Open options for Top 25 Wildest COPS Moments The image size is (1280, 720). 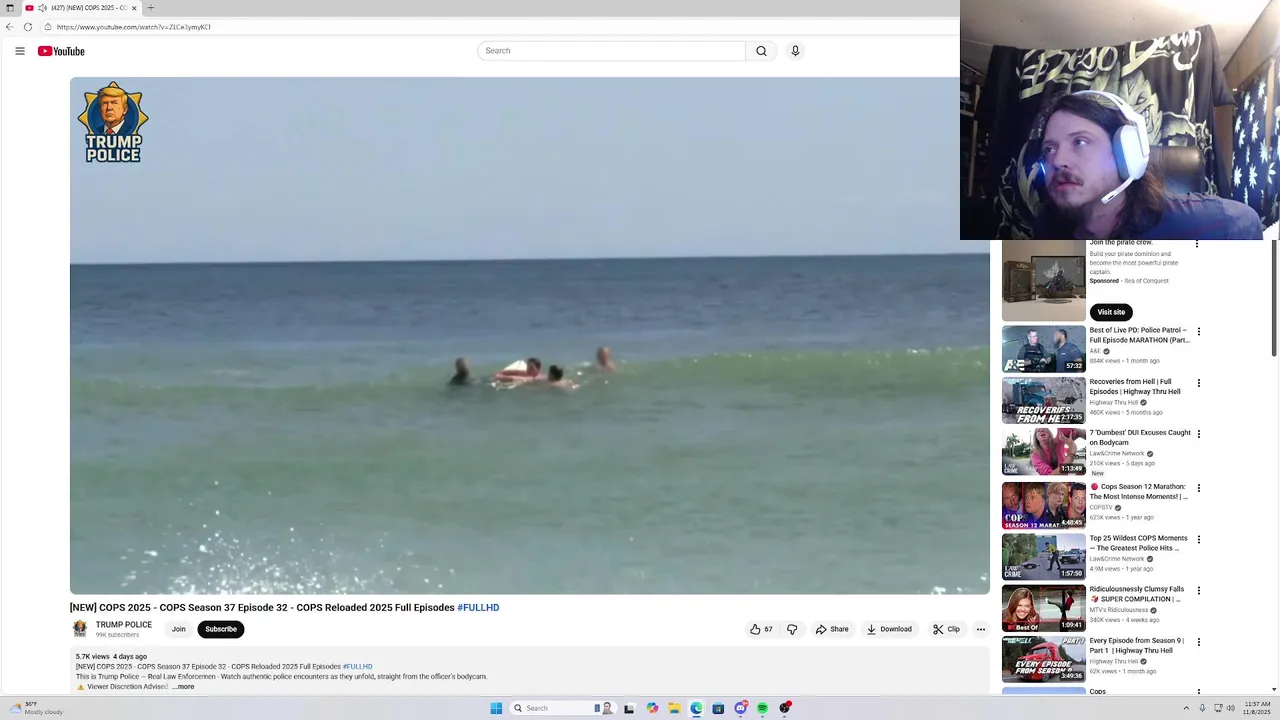tap(1198, 540)
